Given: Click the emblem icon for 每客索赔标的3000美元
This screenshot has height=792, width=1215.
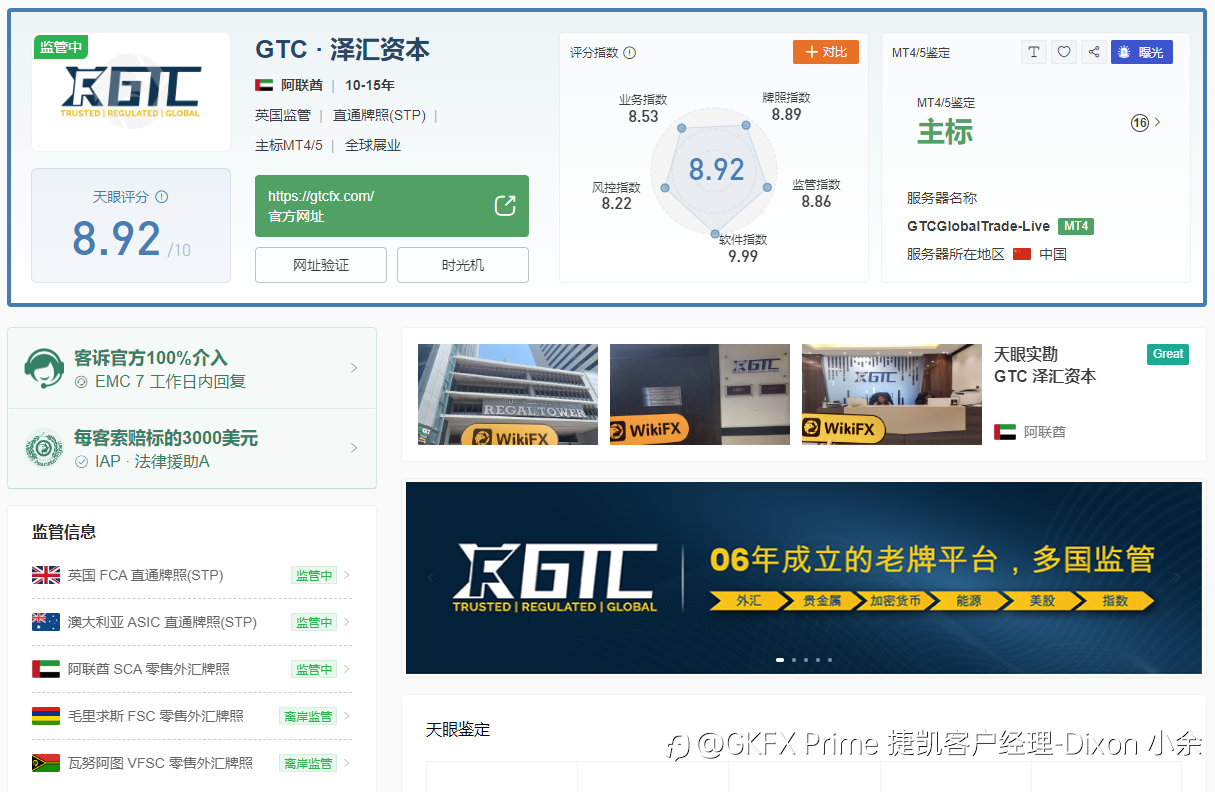Looking at the screenshot, I should click(x=44, y=449).
